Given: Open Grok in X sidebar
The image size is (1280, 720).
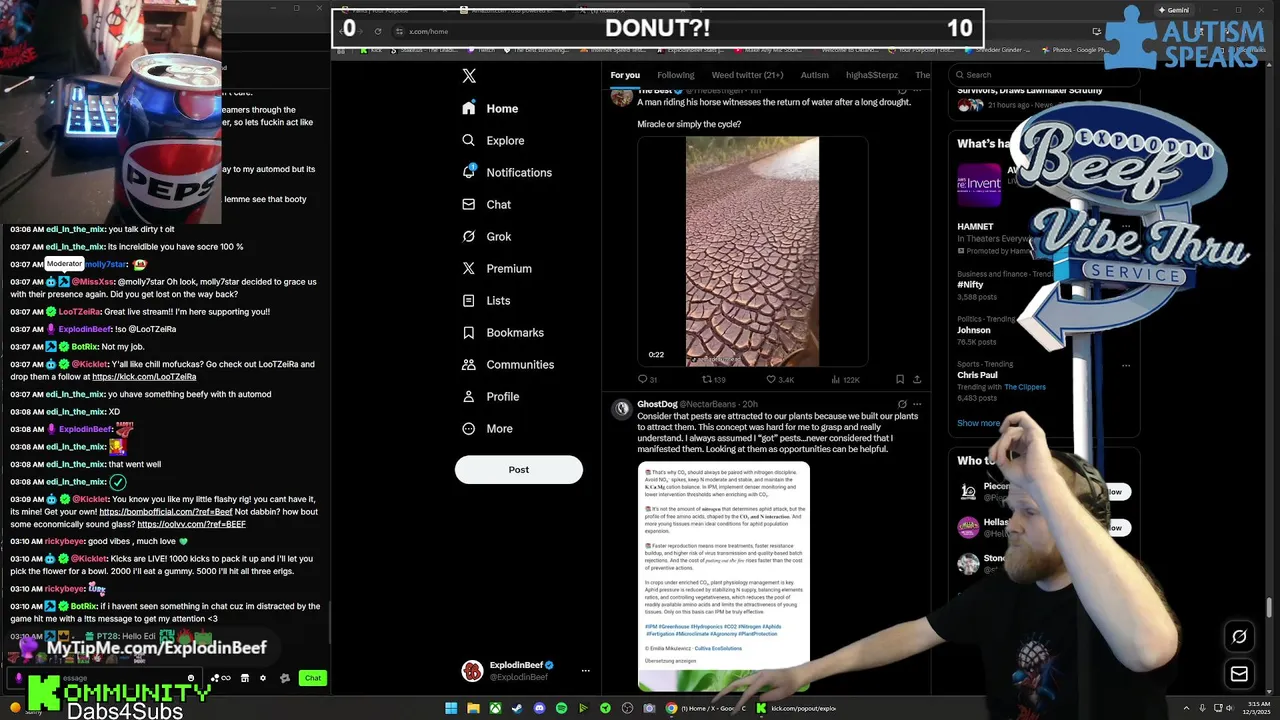Looking at the screenshot, I should pyautogui.click(x=486, y=236).
